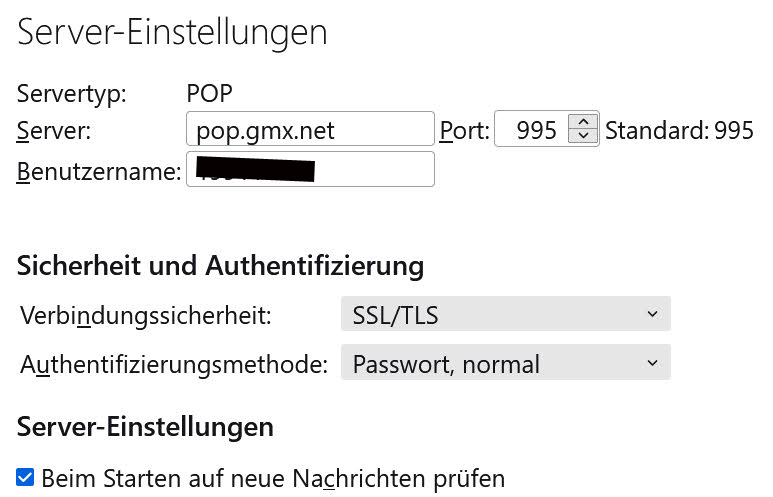
Task: Click the chevron beside 'Passwort, normal'
Action: click(x=652, y=363)
